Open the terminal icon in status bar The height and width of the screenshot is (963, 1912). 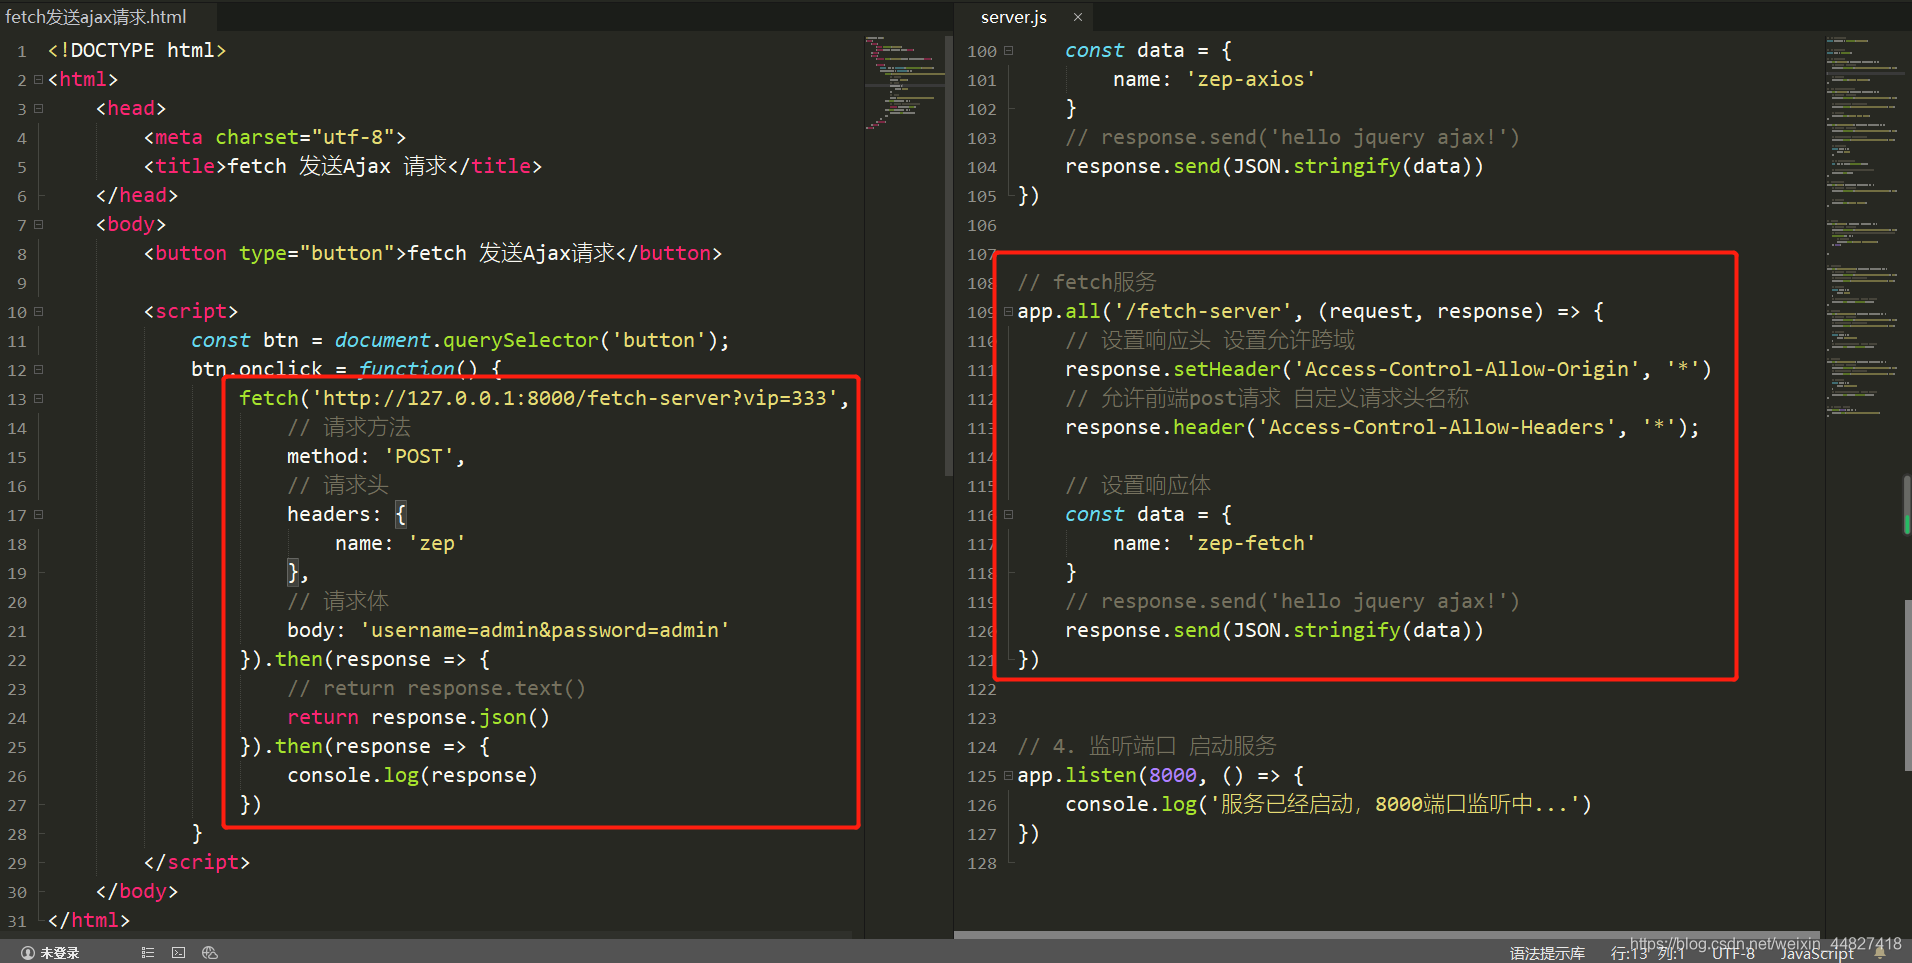[x=178, y=953]
